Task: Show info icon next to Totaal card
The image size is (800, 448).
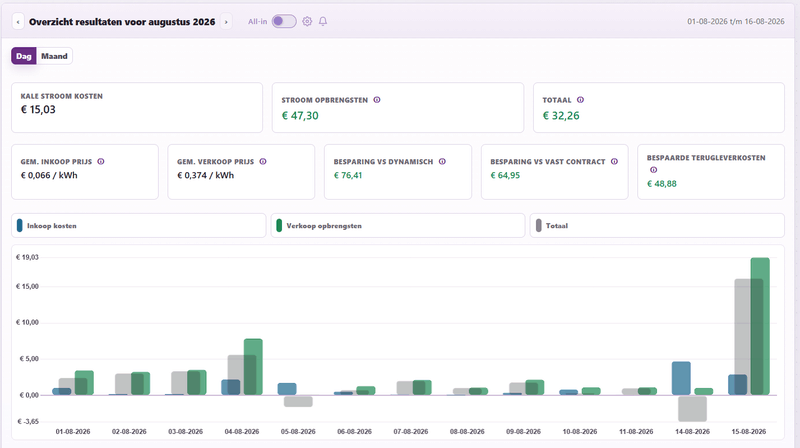Action: 580,100
